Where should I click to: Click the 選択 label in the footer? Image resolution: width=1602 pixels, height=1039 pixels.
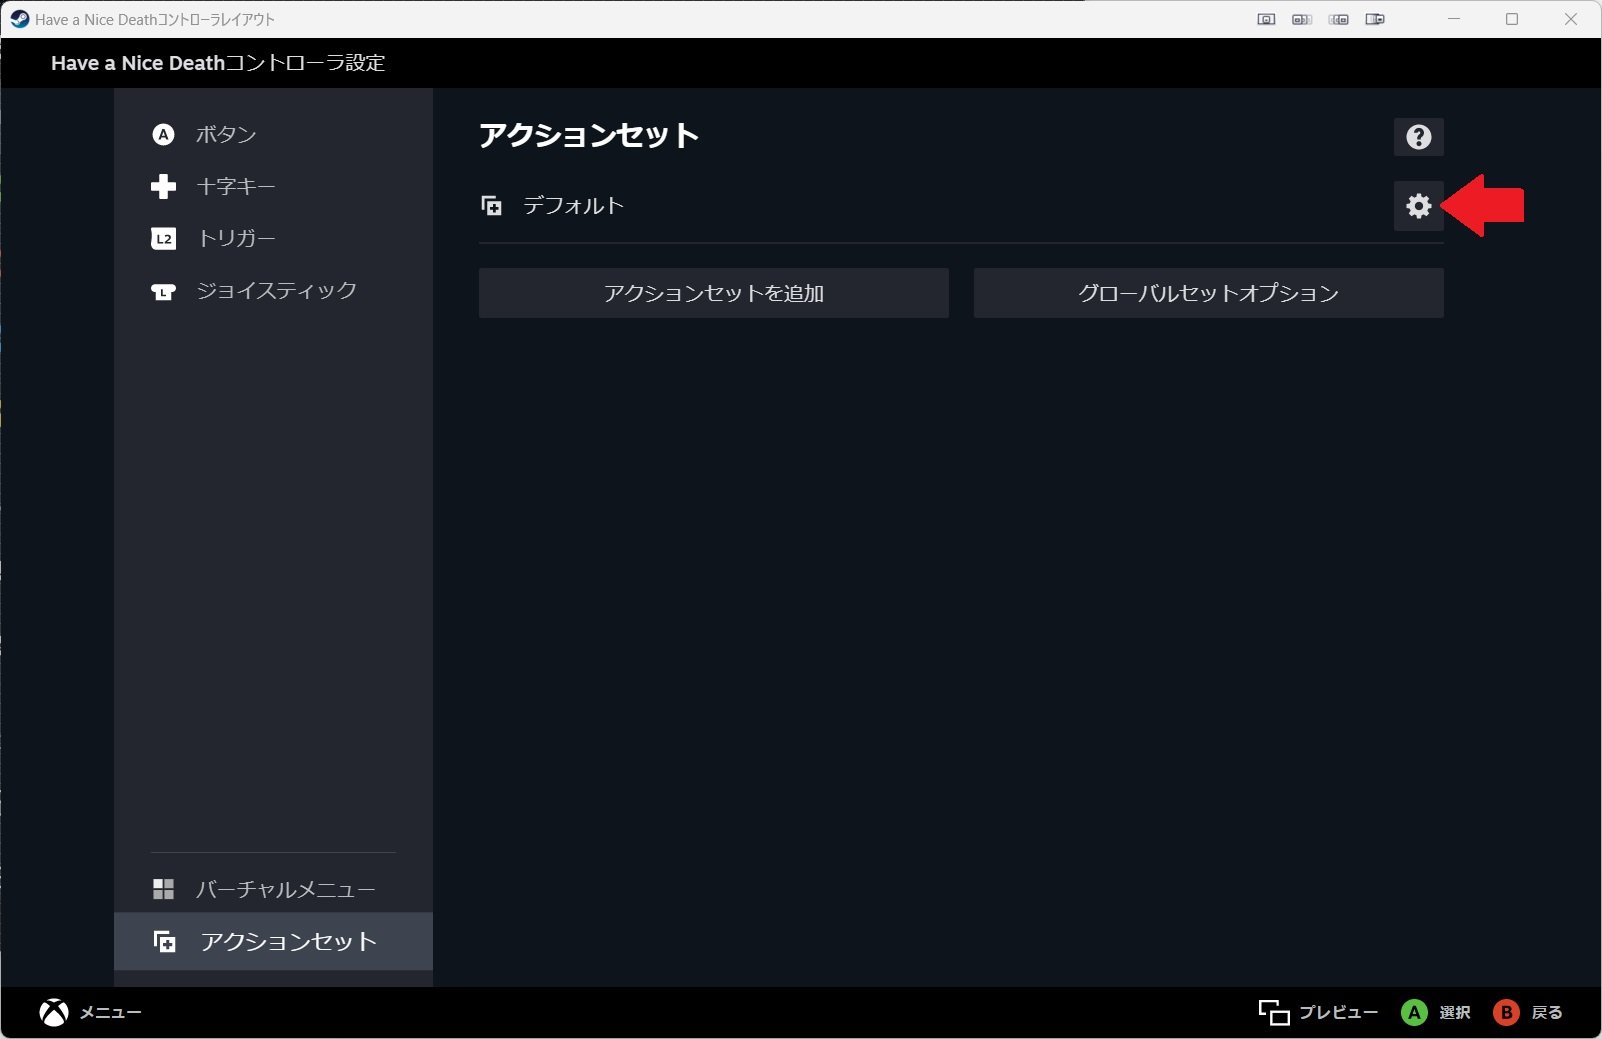click(1454, 1012)
